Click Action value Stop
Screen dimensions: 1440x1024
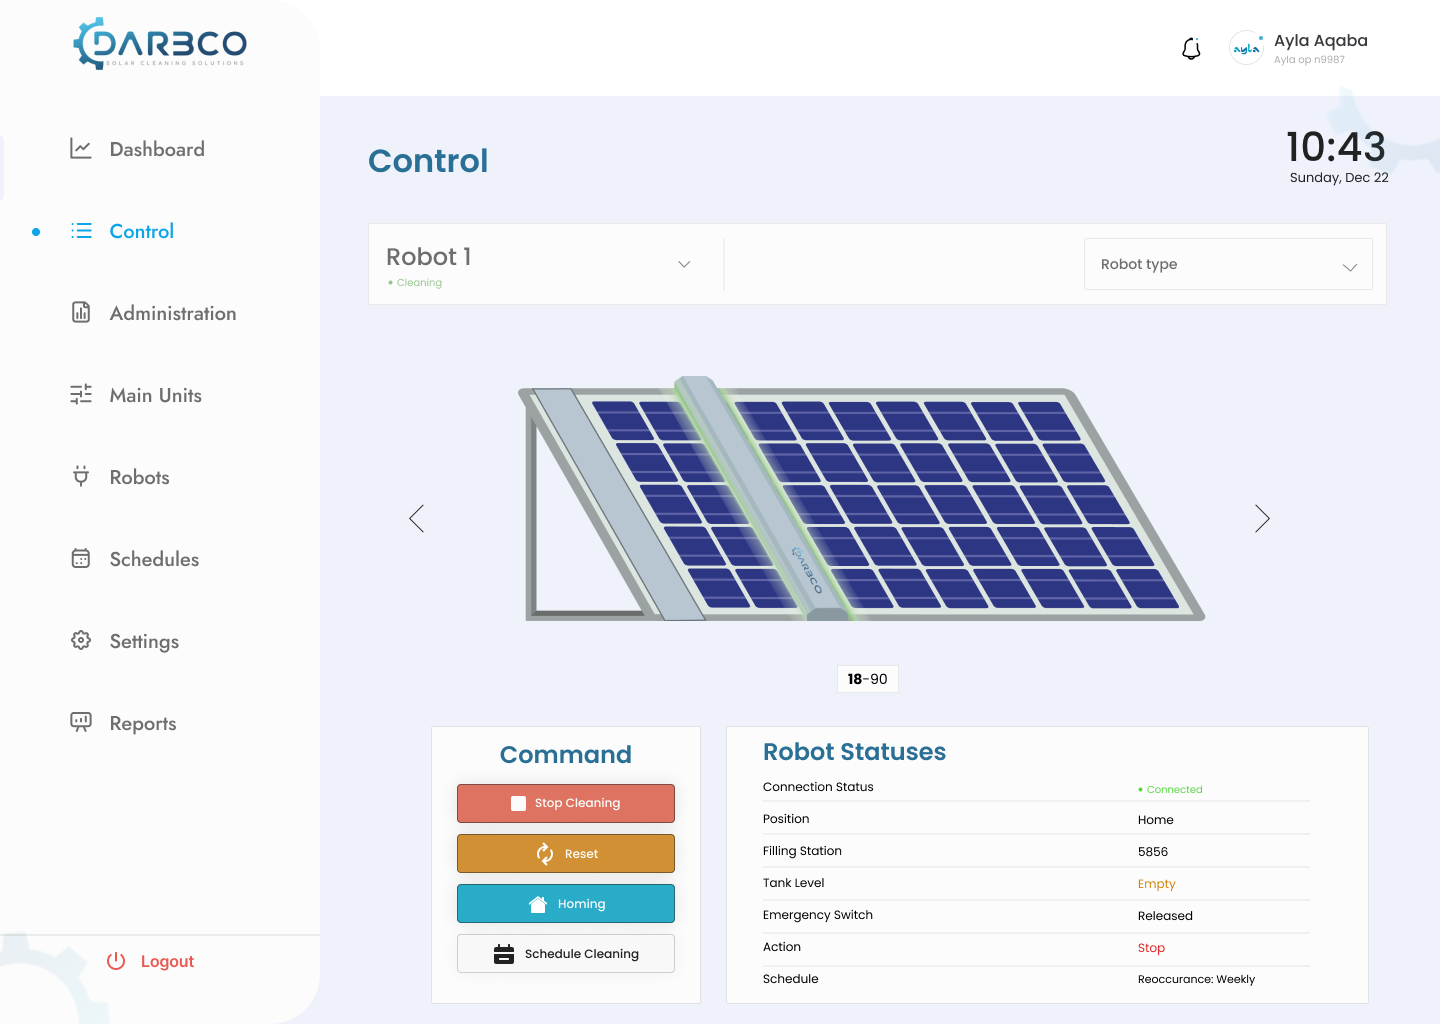[x=1151, y=948]
